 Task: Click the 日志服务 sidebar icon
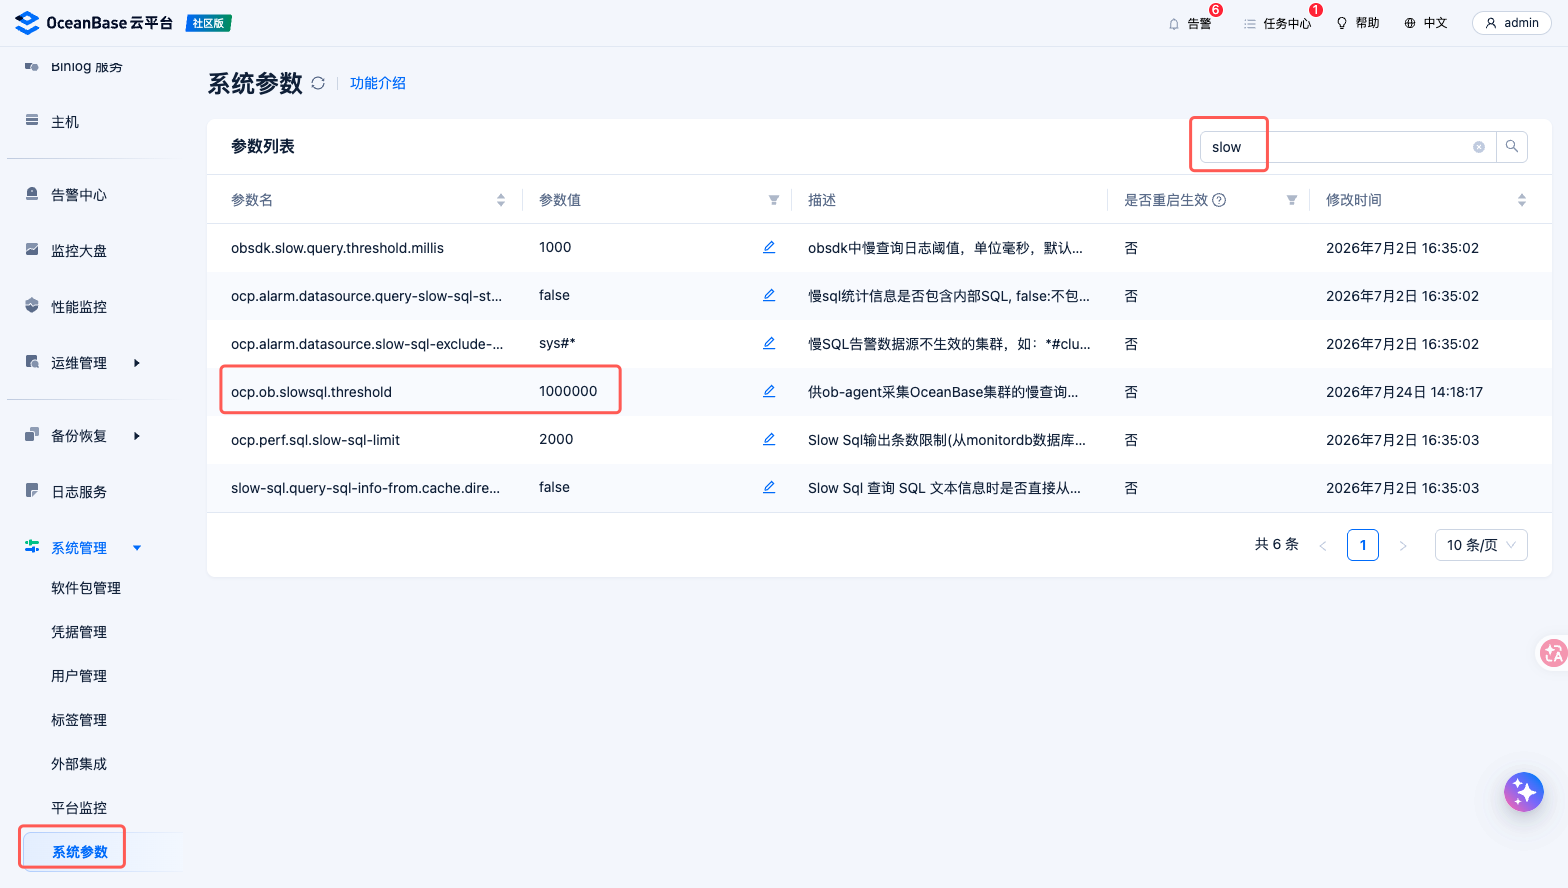[x=32, y=491]
